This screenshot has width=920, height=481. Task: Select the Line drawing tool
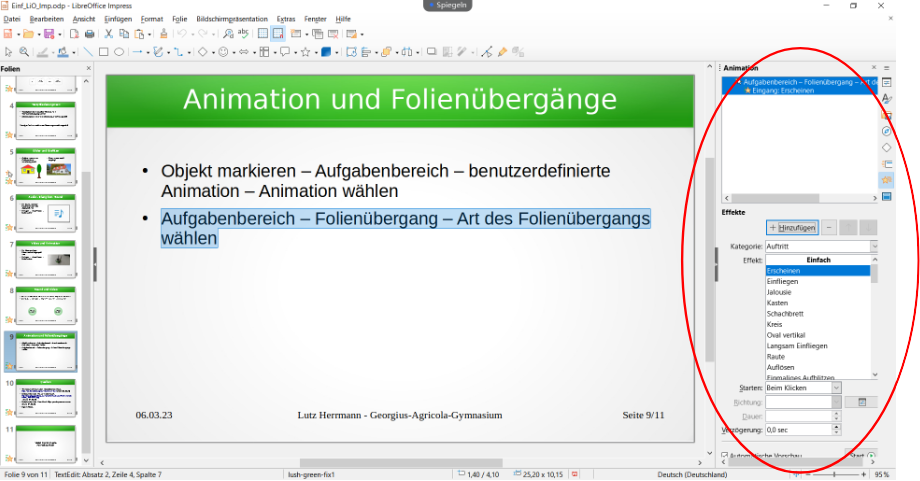[x=87, y=51]
